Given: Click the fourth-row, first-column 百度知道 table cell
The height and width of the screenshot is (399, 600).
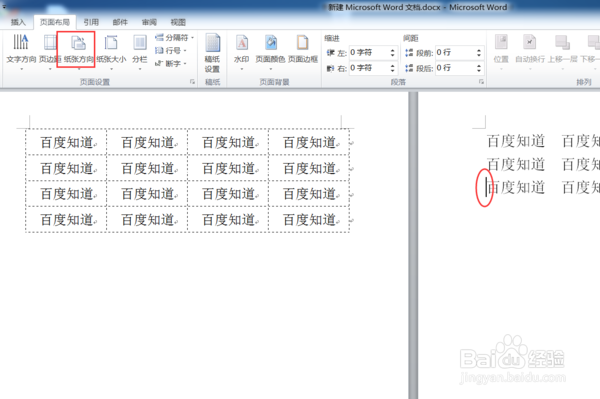Looking at the screenshot, I should (x=67, y=220).
